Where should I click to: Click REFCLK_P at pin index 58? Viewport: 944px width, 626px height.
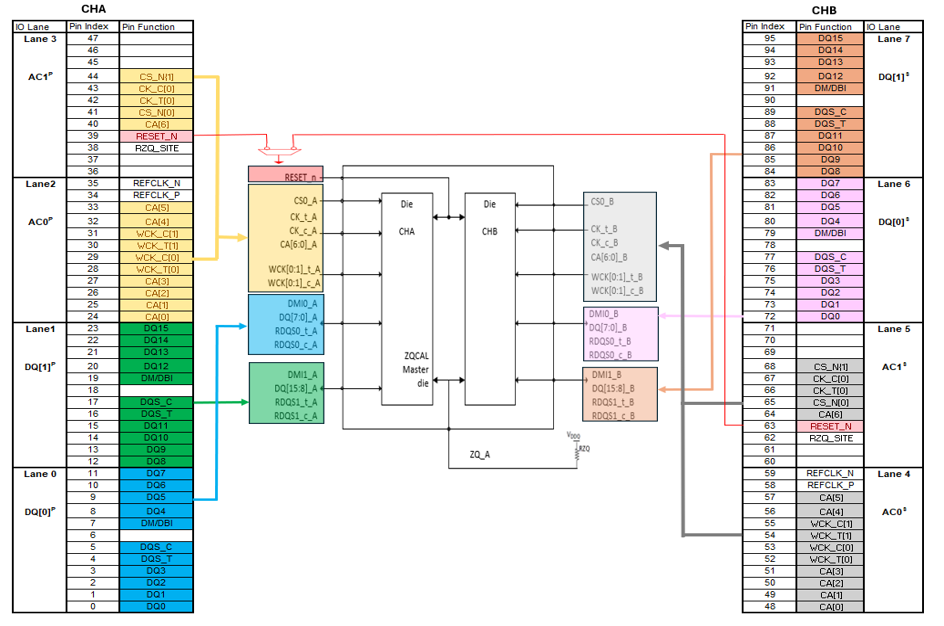pos(830,485)
